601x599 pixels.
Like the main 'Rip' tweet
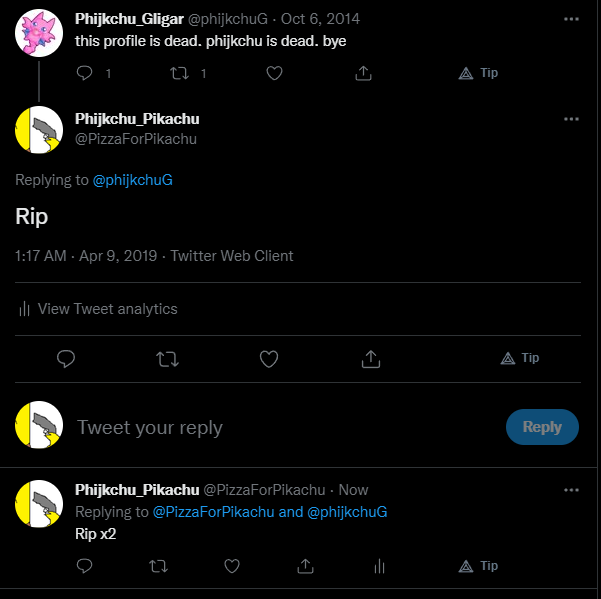point(269,359)
